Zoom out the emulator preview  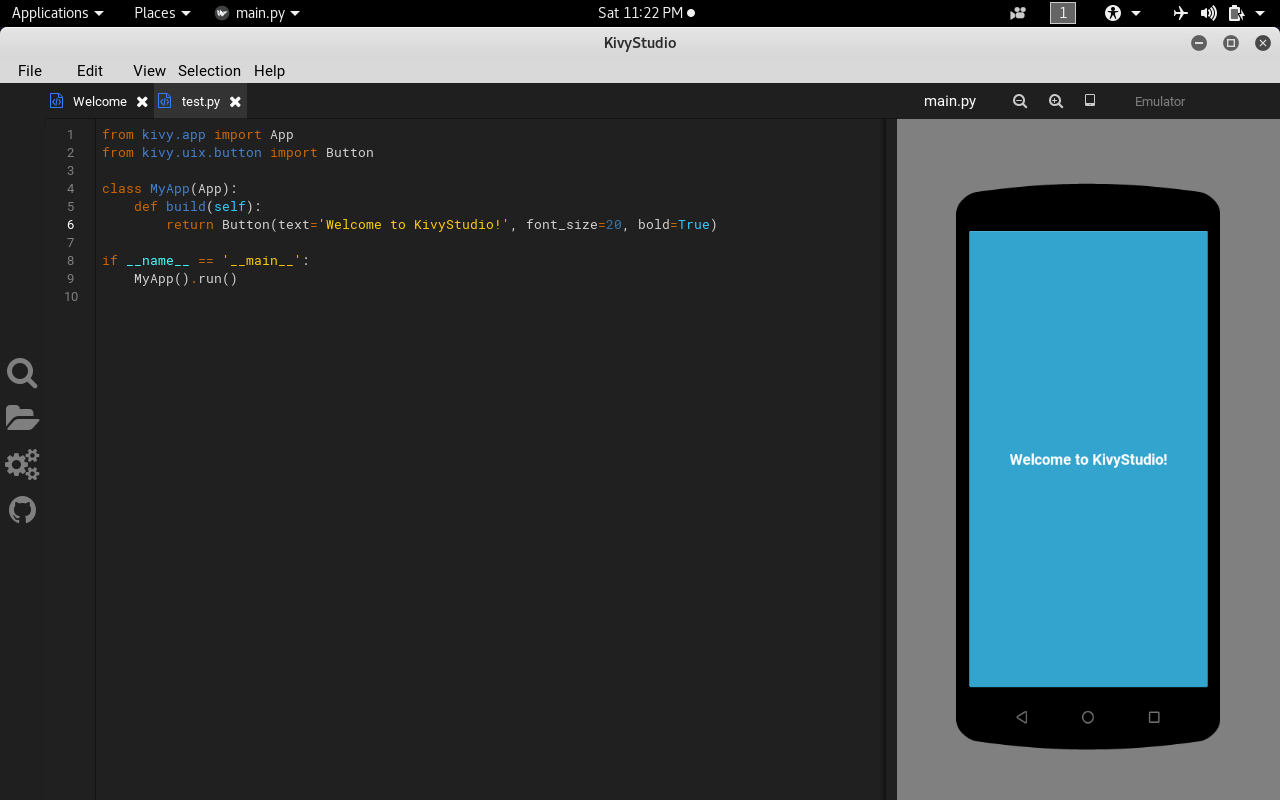point(1020,101)
